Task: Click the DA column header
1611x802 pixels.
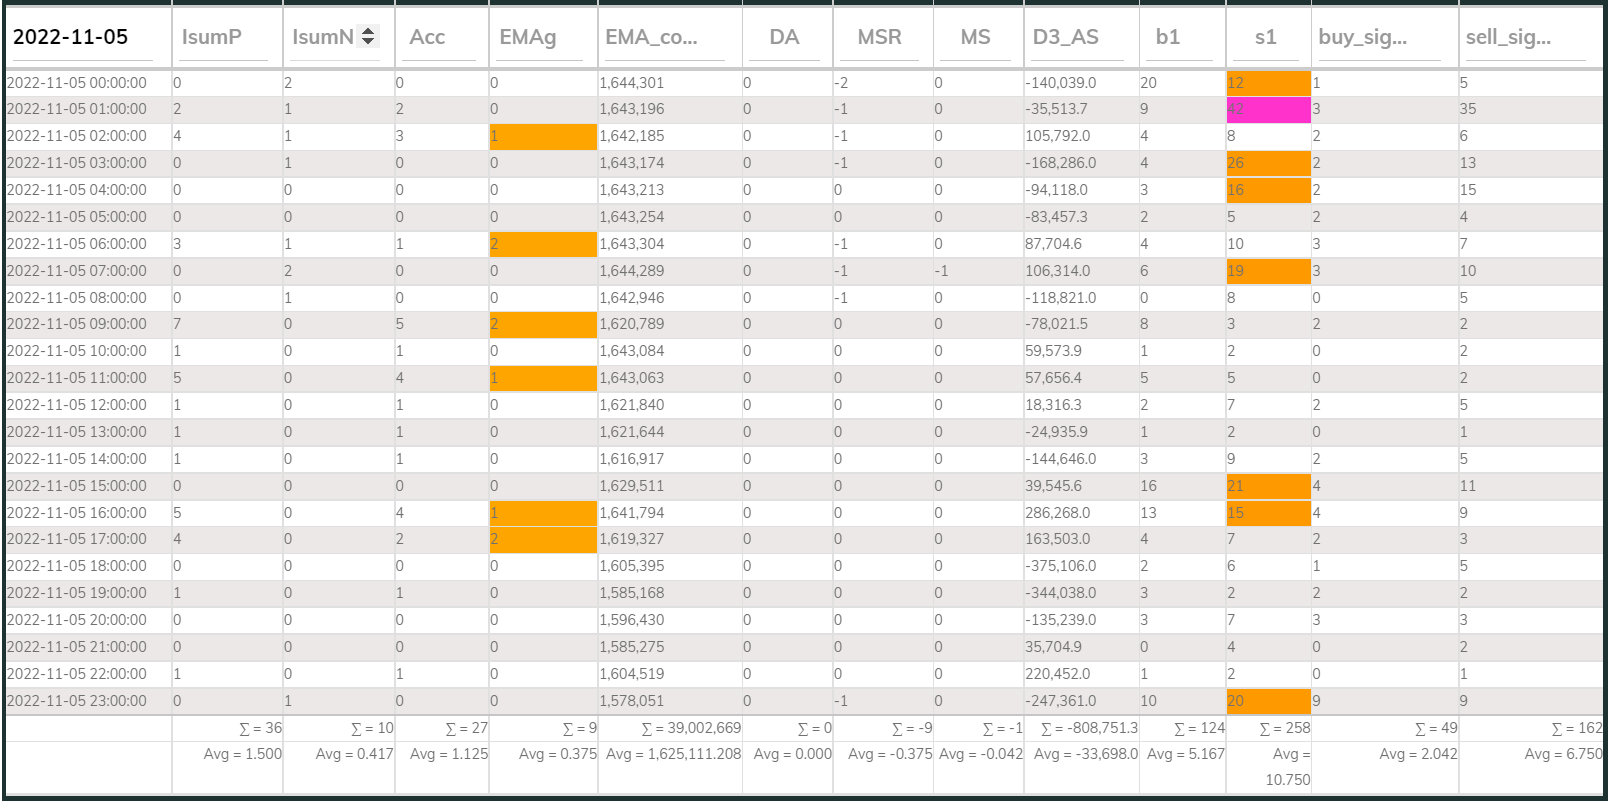Action: (784, 37)
